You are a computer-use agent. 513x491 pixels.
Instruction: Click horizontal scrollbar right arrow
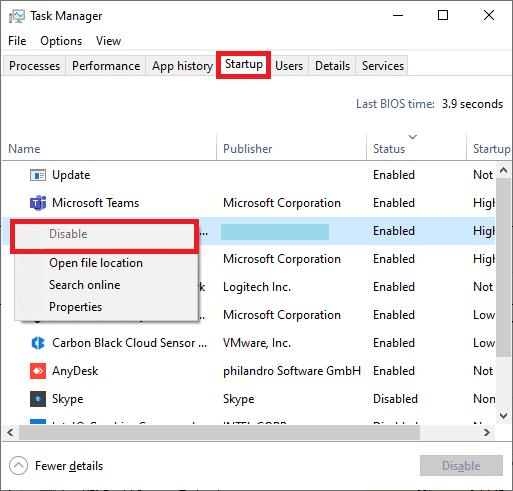coord(487,433)
